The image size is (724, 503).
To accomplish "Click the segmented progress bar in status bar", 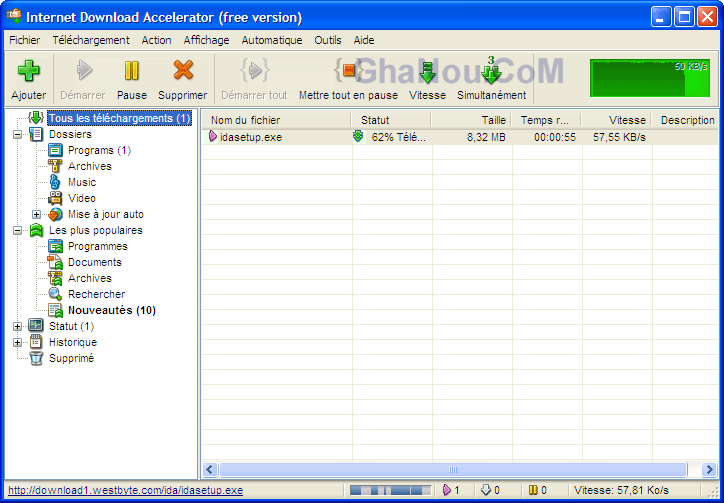I will click(391, 490).
